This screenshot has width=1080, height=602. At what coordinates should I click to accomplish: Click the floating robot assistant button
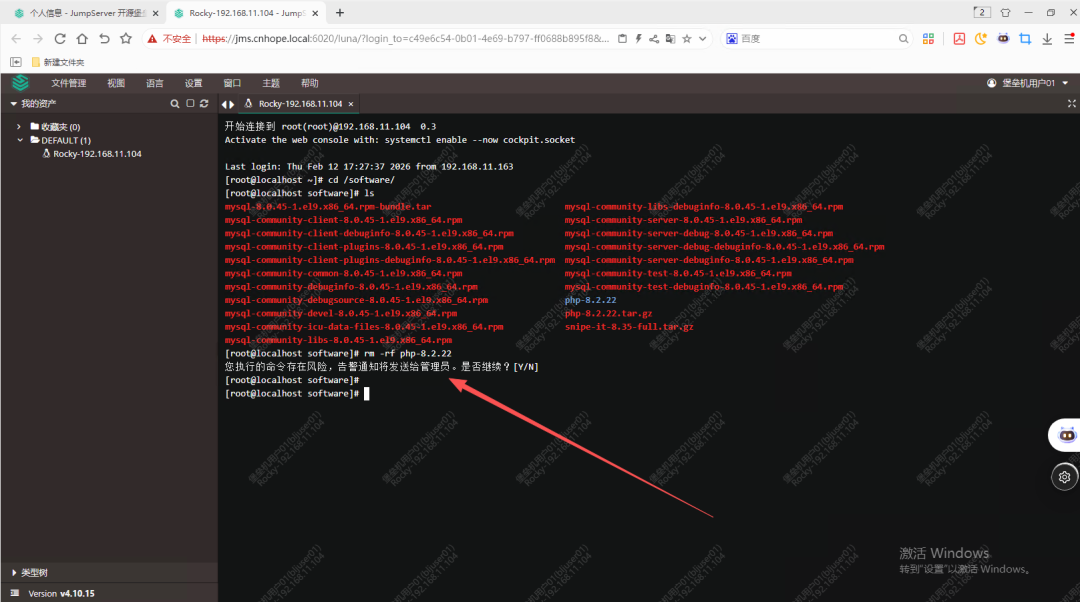[x=1067, y=435]
